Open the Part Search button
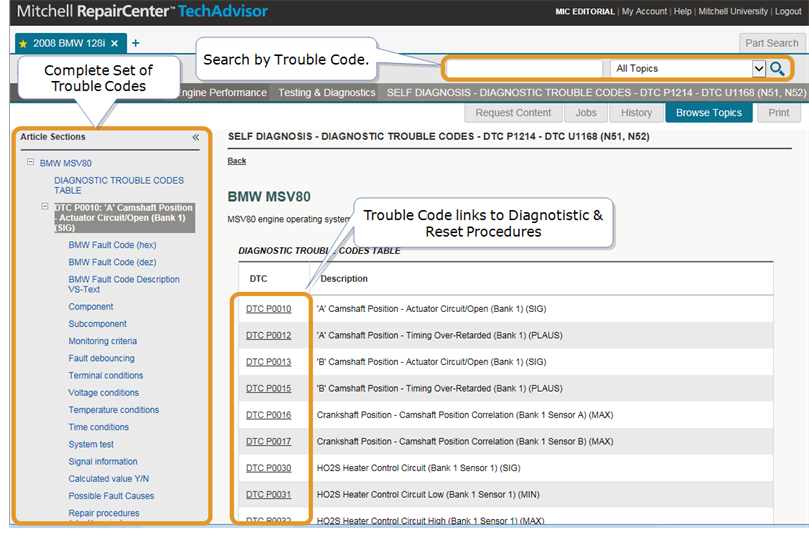 [771, 43]
